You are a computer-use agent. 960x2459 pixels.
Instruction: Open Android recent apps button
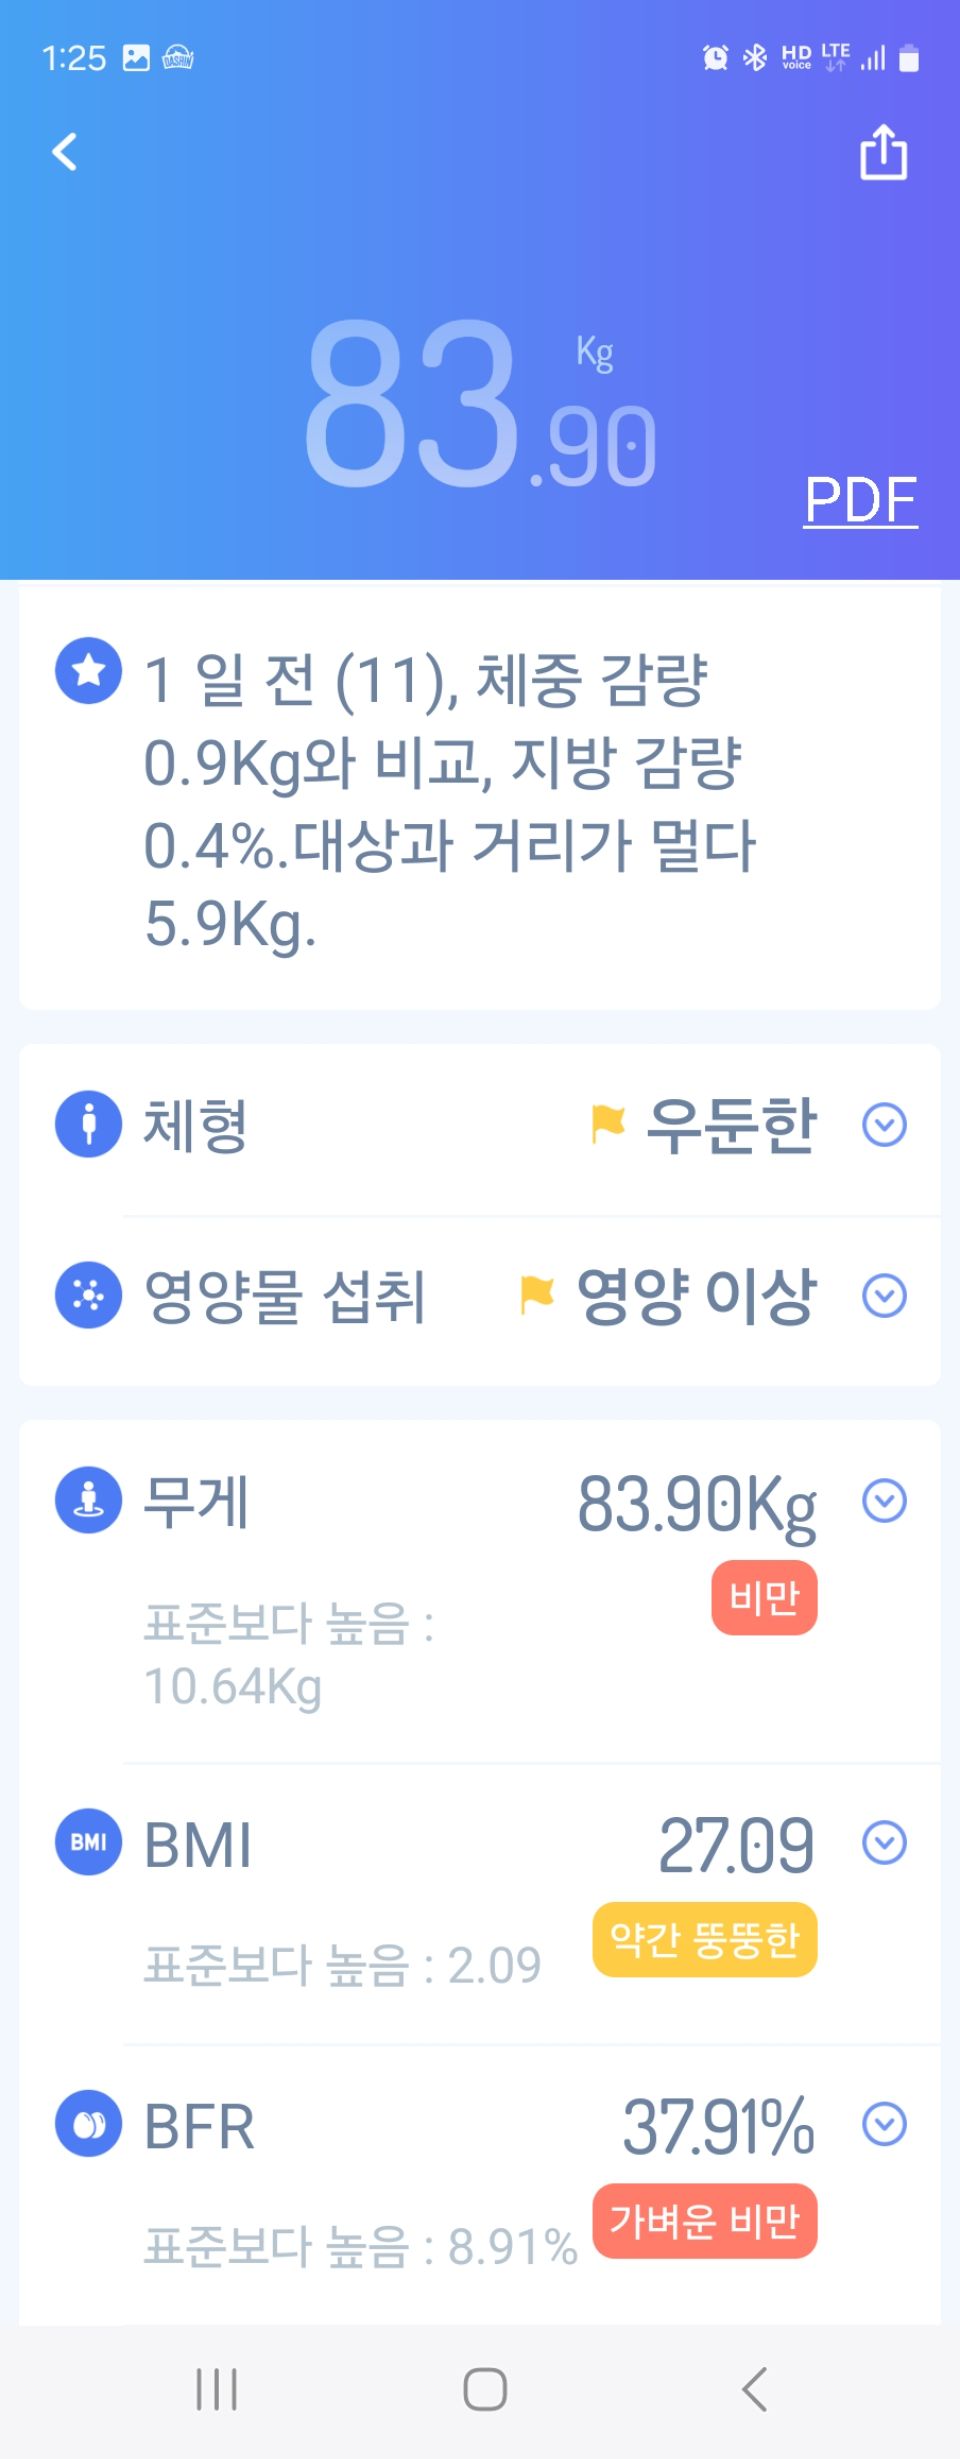coord(216,2390)
